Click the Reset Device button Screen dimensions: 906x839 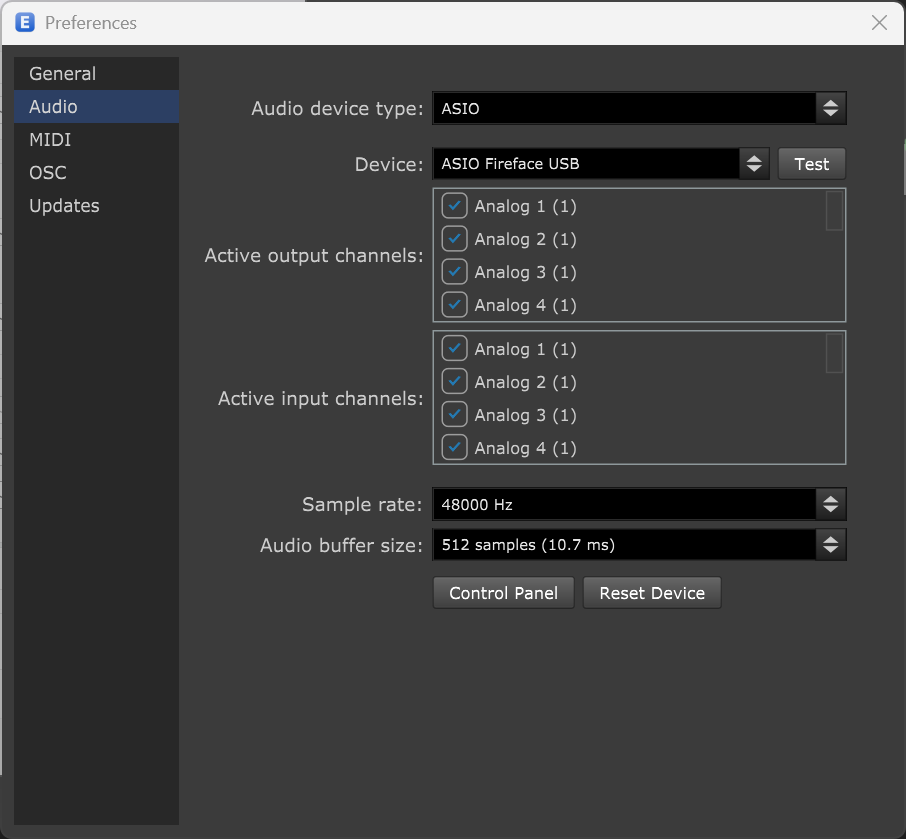(652, 593)
